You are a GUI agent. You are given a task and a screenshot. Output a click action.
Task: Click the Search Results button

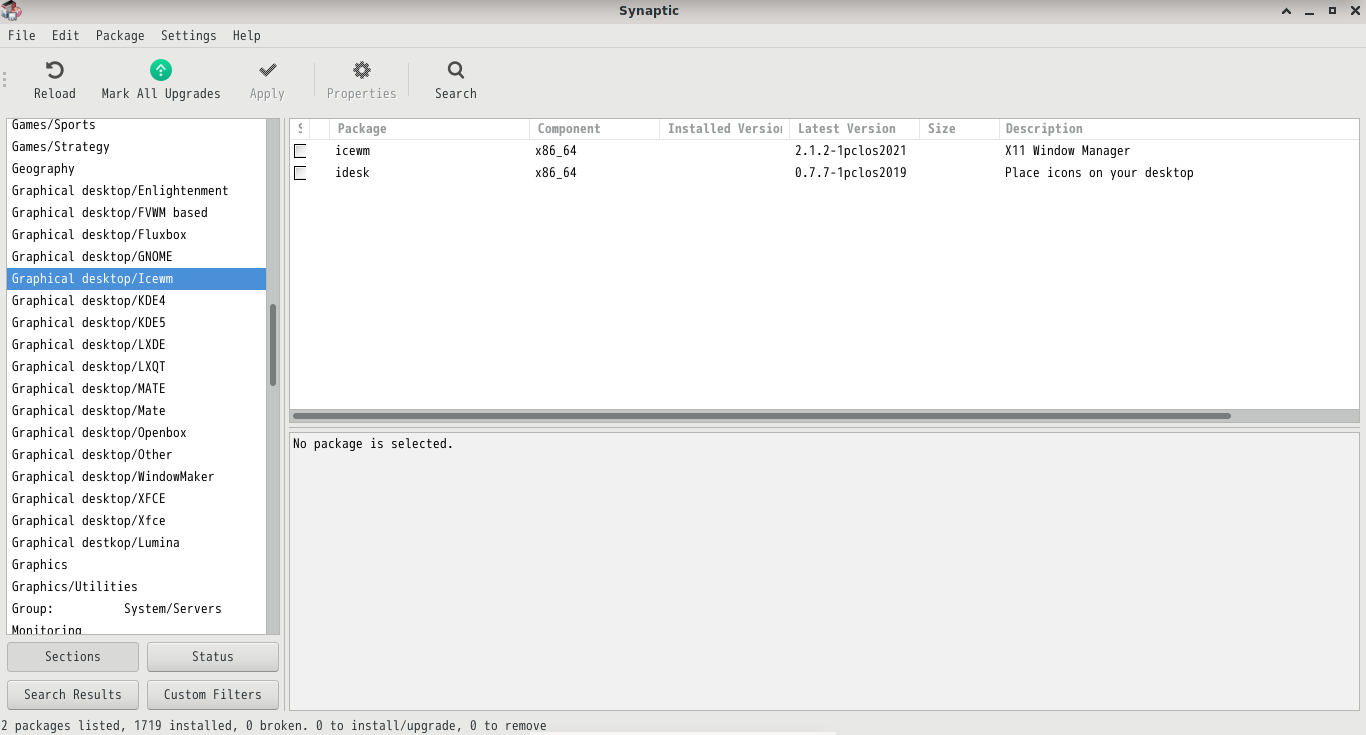(73, 695)
